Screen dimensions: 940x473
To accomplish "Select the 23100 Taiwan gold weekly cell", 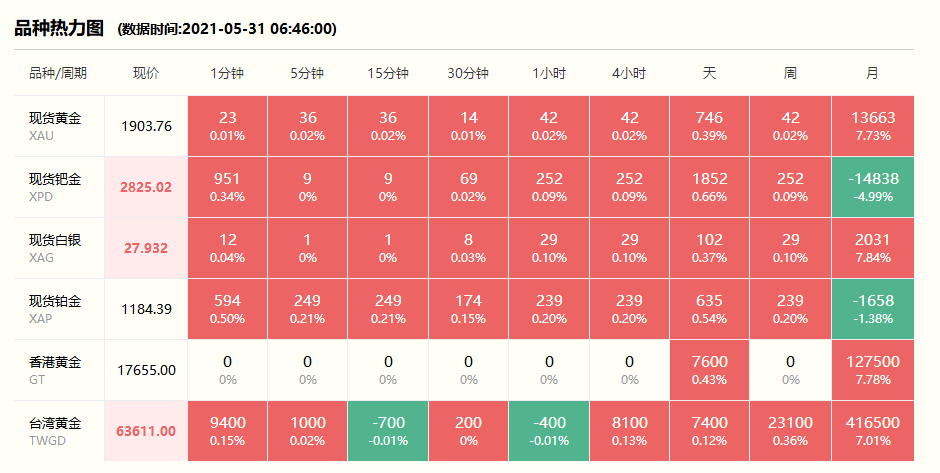I will coord(790,431).
